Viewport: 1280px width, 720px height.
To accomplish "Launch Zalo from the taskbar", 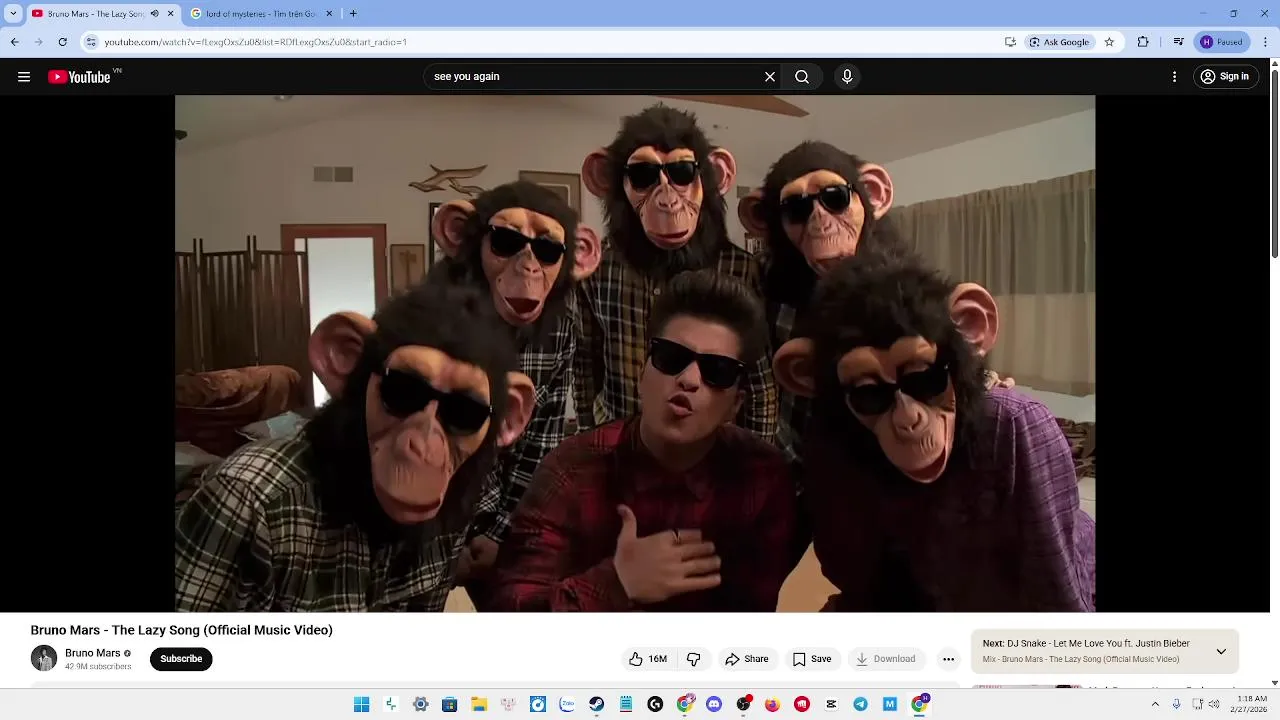I will [x=567, y=705].
